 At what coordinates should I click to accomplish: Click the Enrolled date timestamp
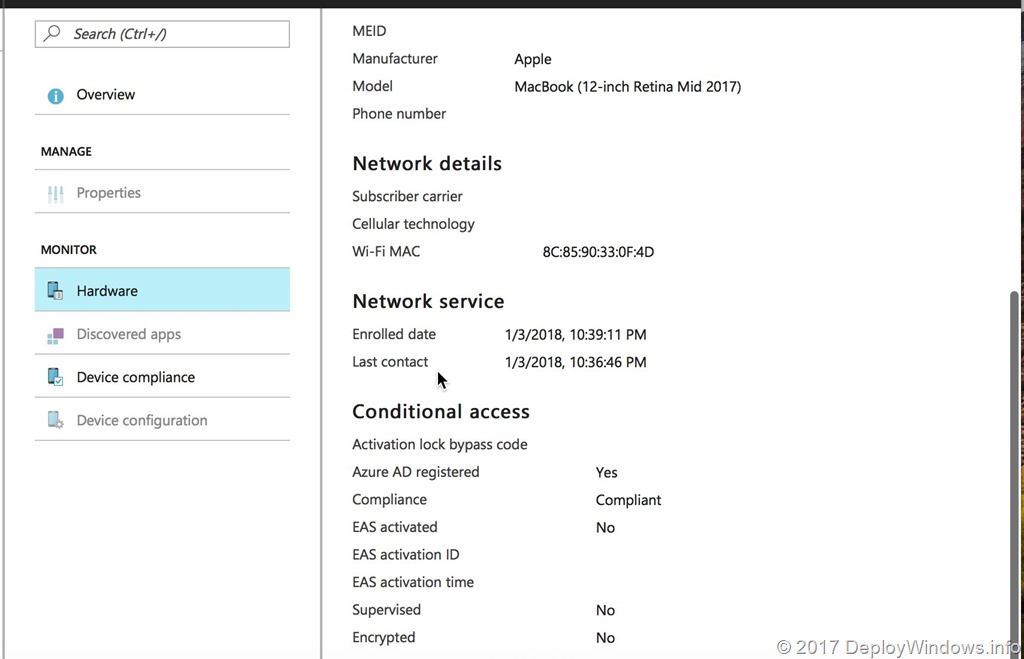575,335
